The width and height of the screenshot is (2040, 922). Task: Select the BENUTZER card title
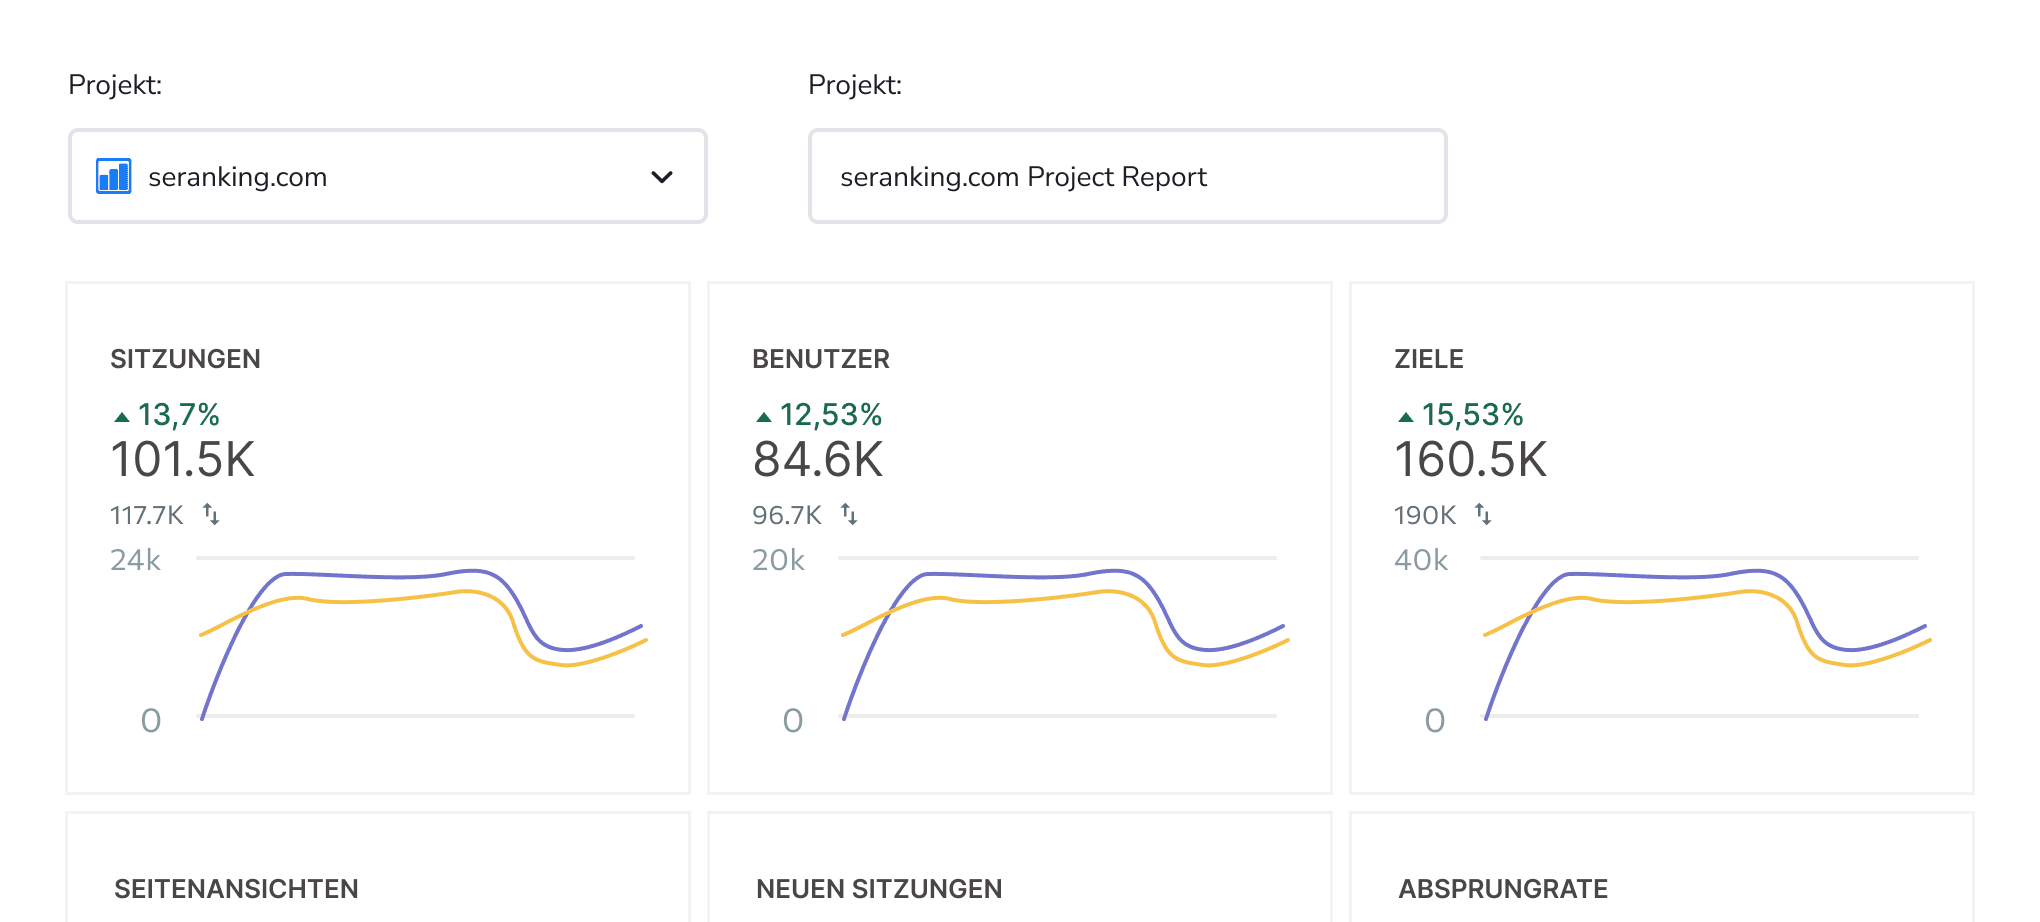tap(821, 359)
